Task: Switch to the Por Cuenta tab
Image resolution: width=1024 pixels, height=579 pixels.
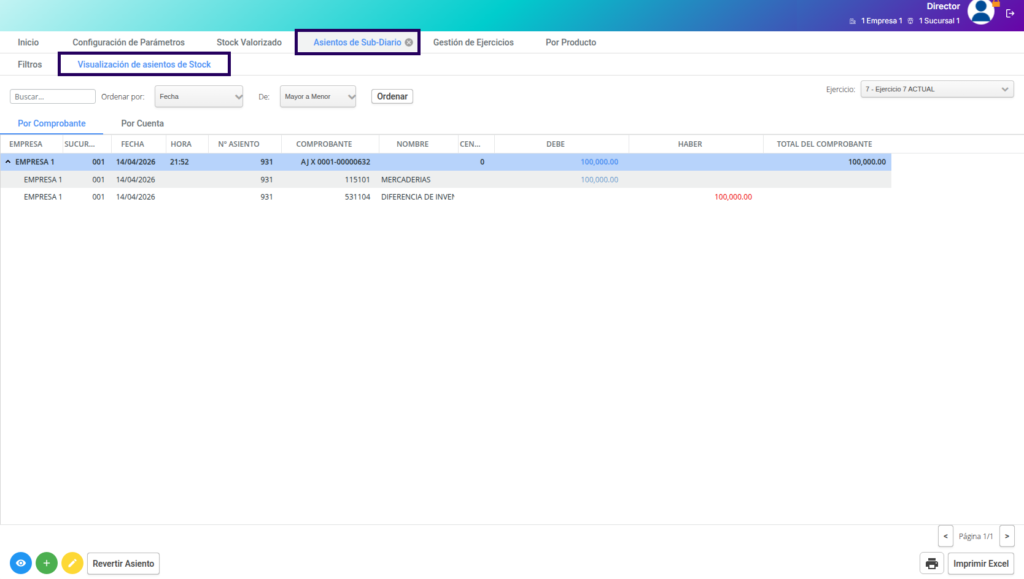Action: click(143, 124)
